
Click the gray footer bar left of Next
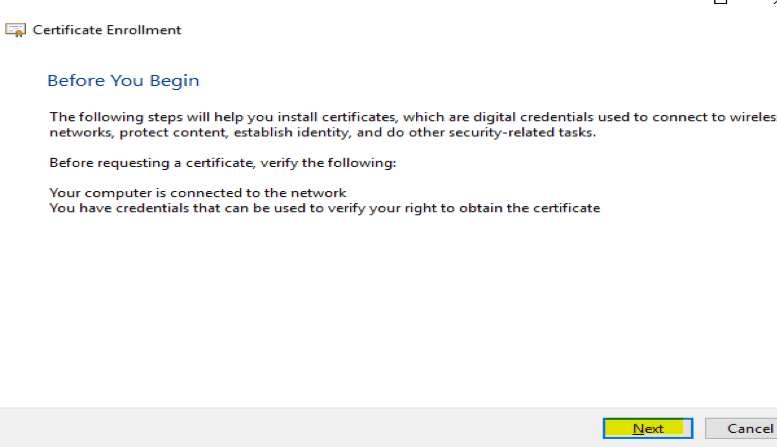click(300, 428)
